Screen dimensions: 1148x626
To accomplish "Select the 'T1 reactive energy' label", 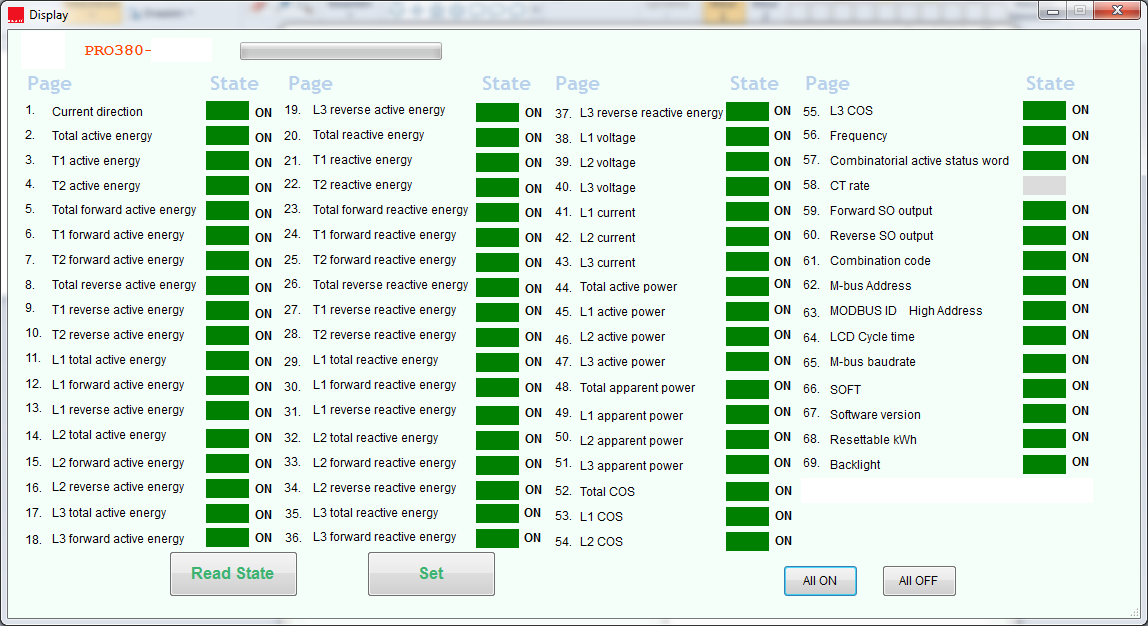I will 362,160.
